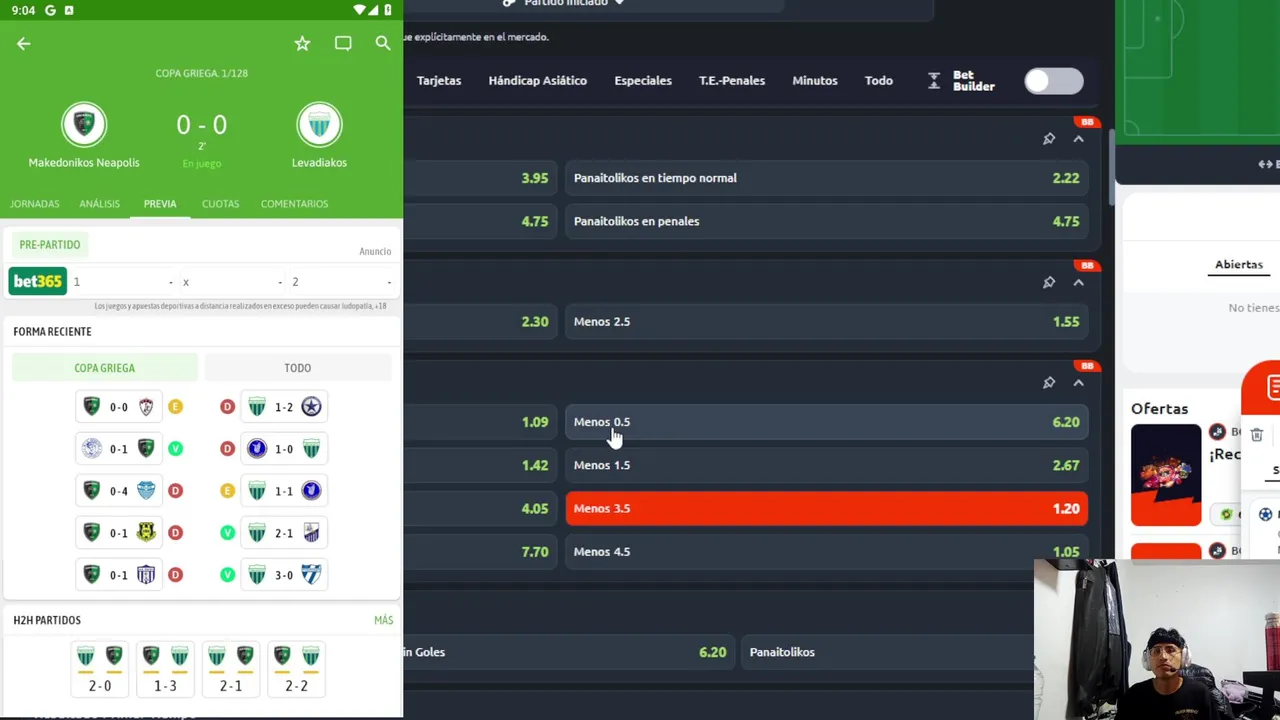Open the recent 3-0 Levadiakos result
The image size is (1280, 720).
(284, 575)
